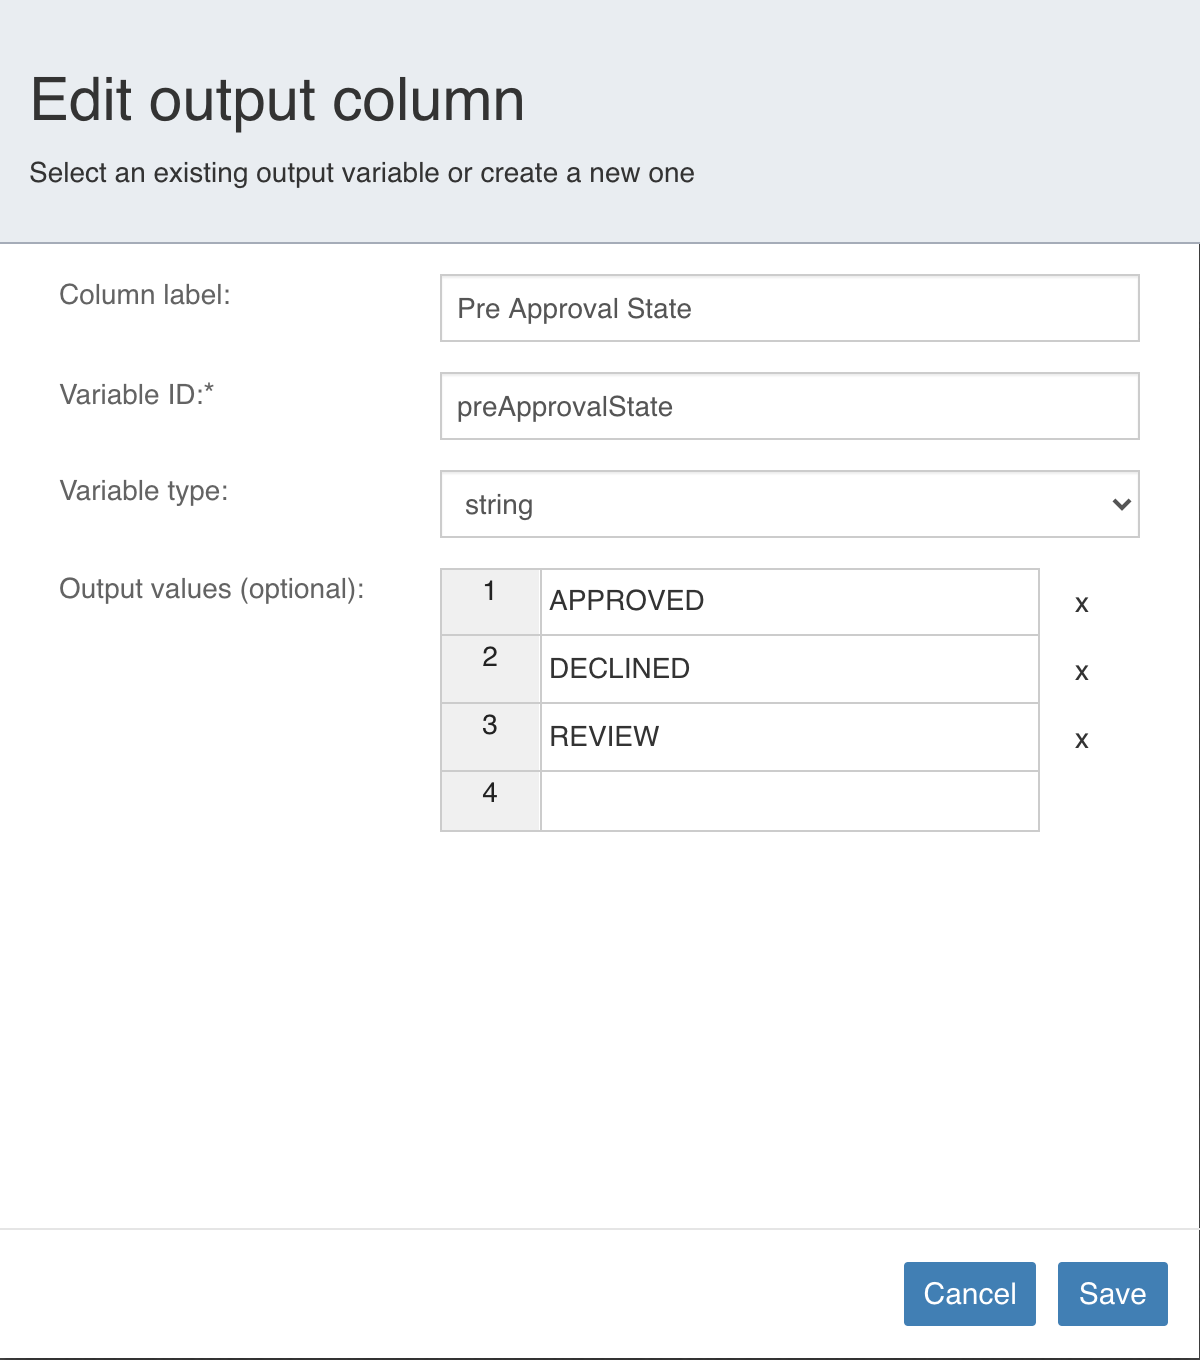Click the delete x next to APPROVED
The image size is (1200, 1360).
1081,604
